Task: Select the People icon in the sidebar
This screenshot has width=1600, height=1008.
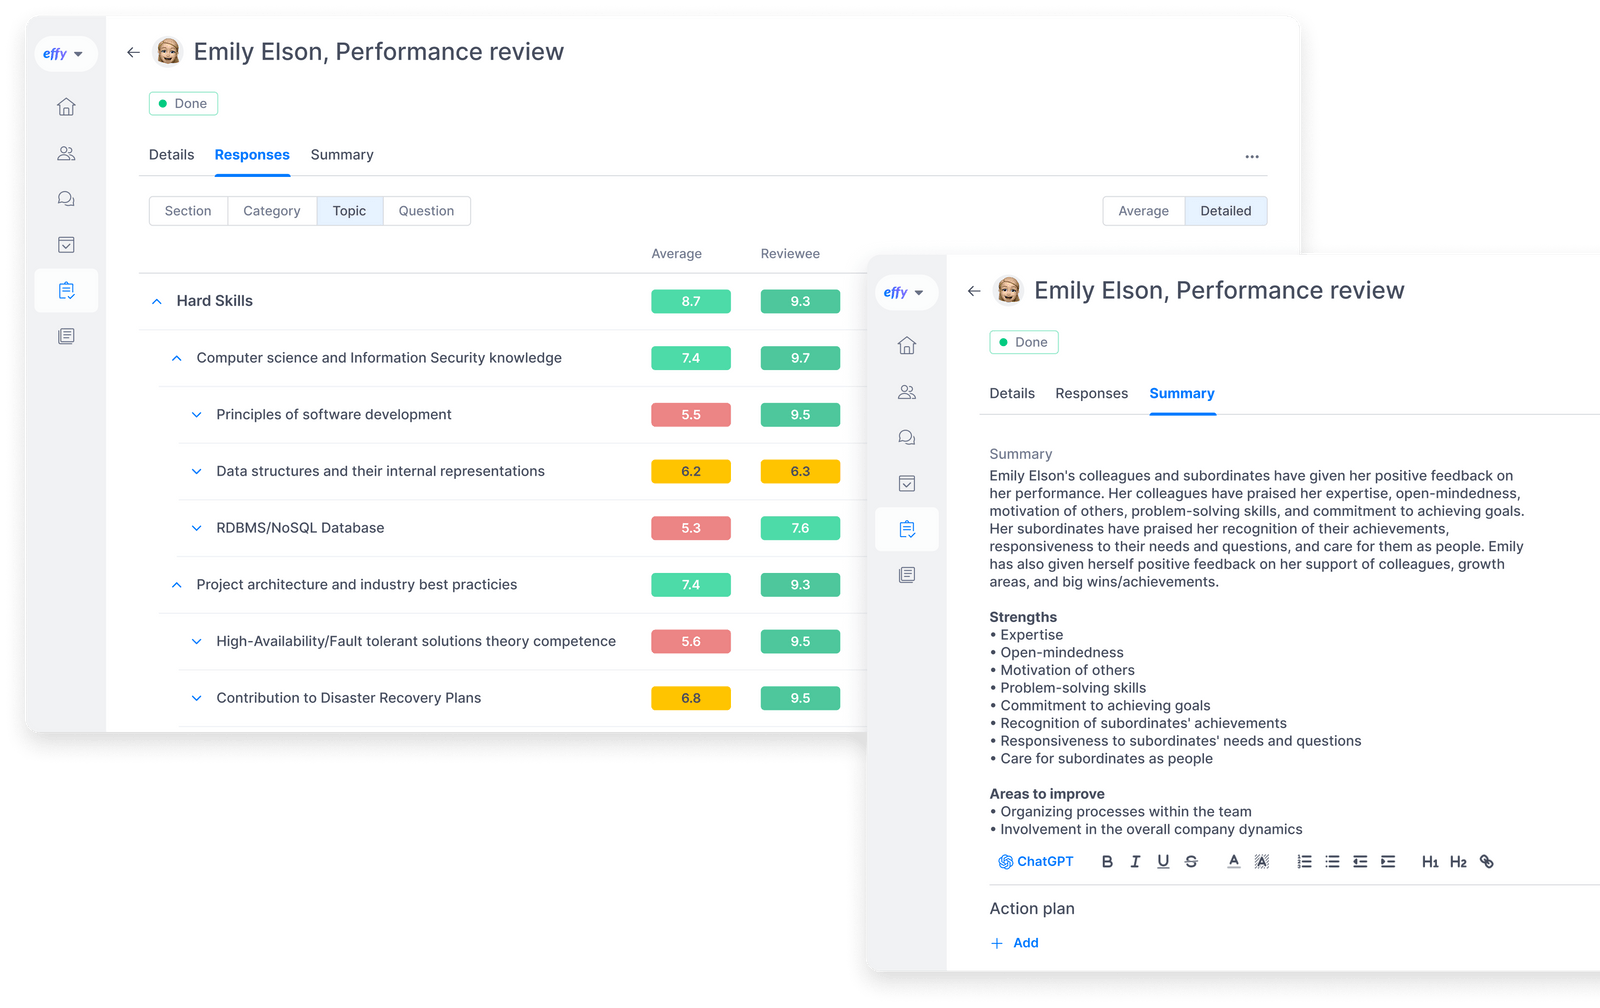Action: tap(66, 153)
